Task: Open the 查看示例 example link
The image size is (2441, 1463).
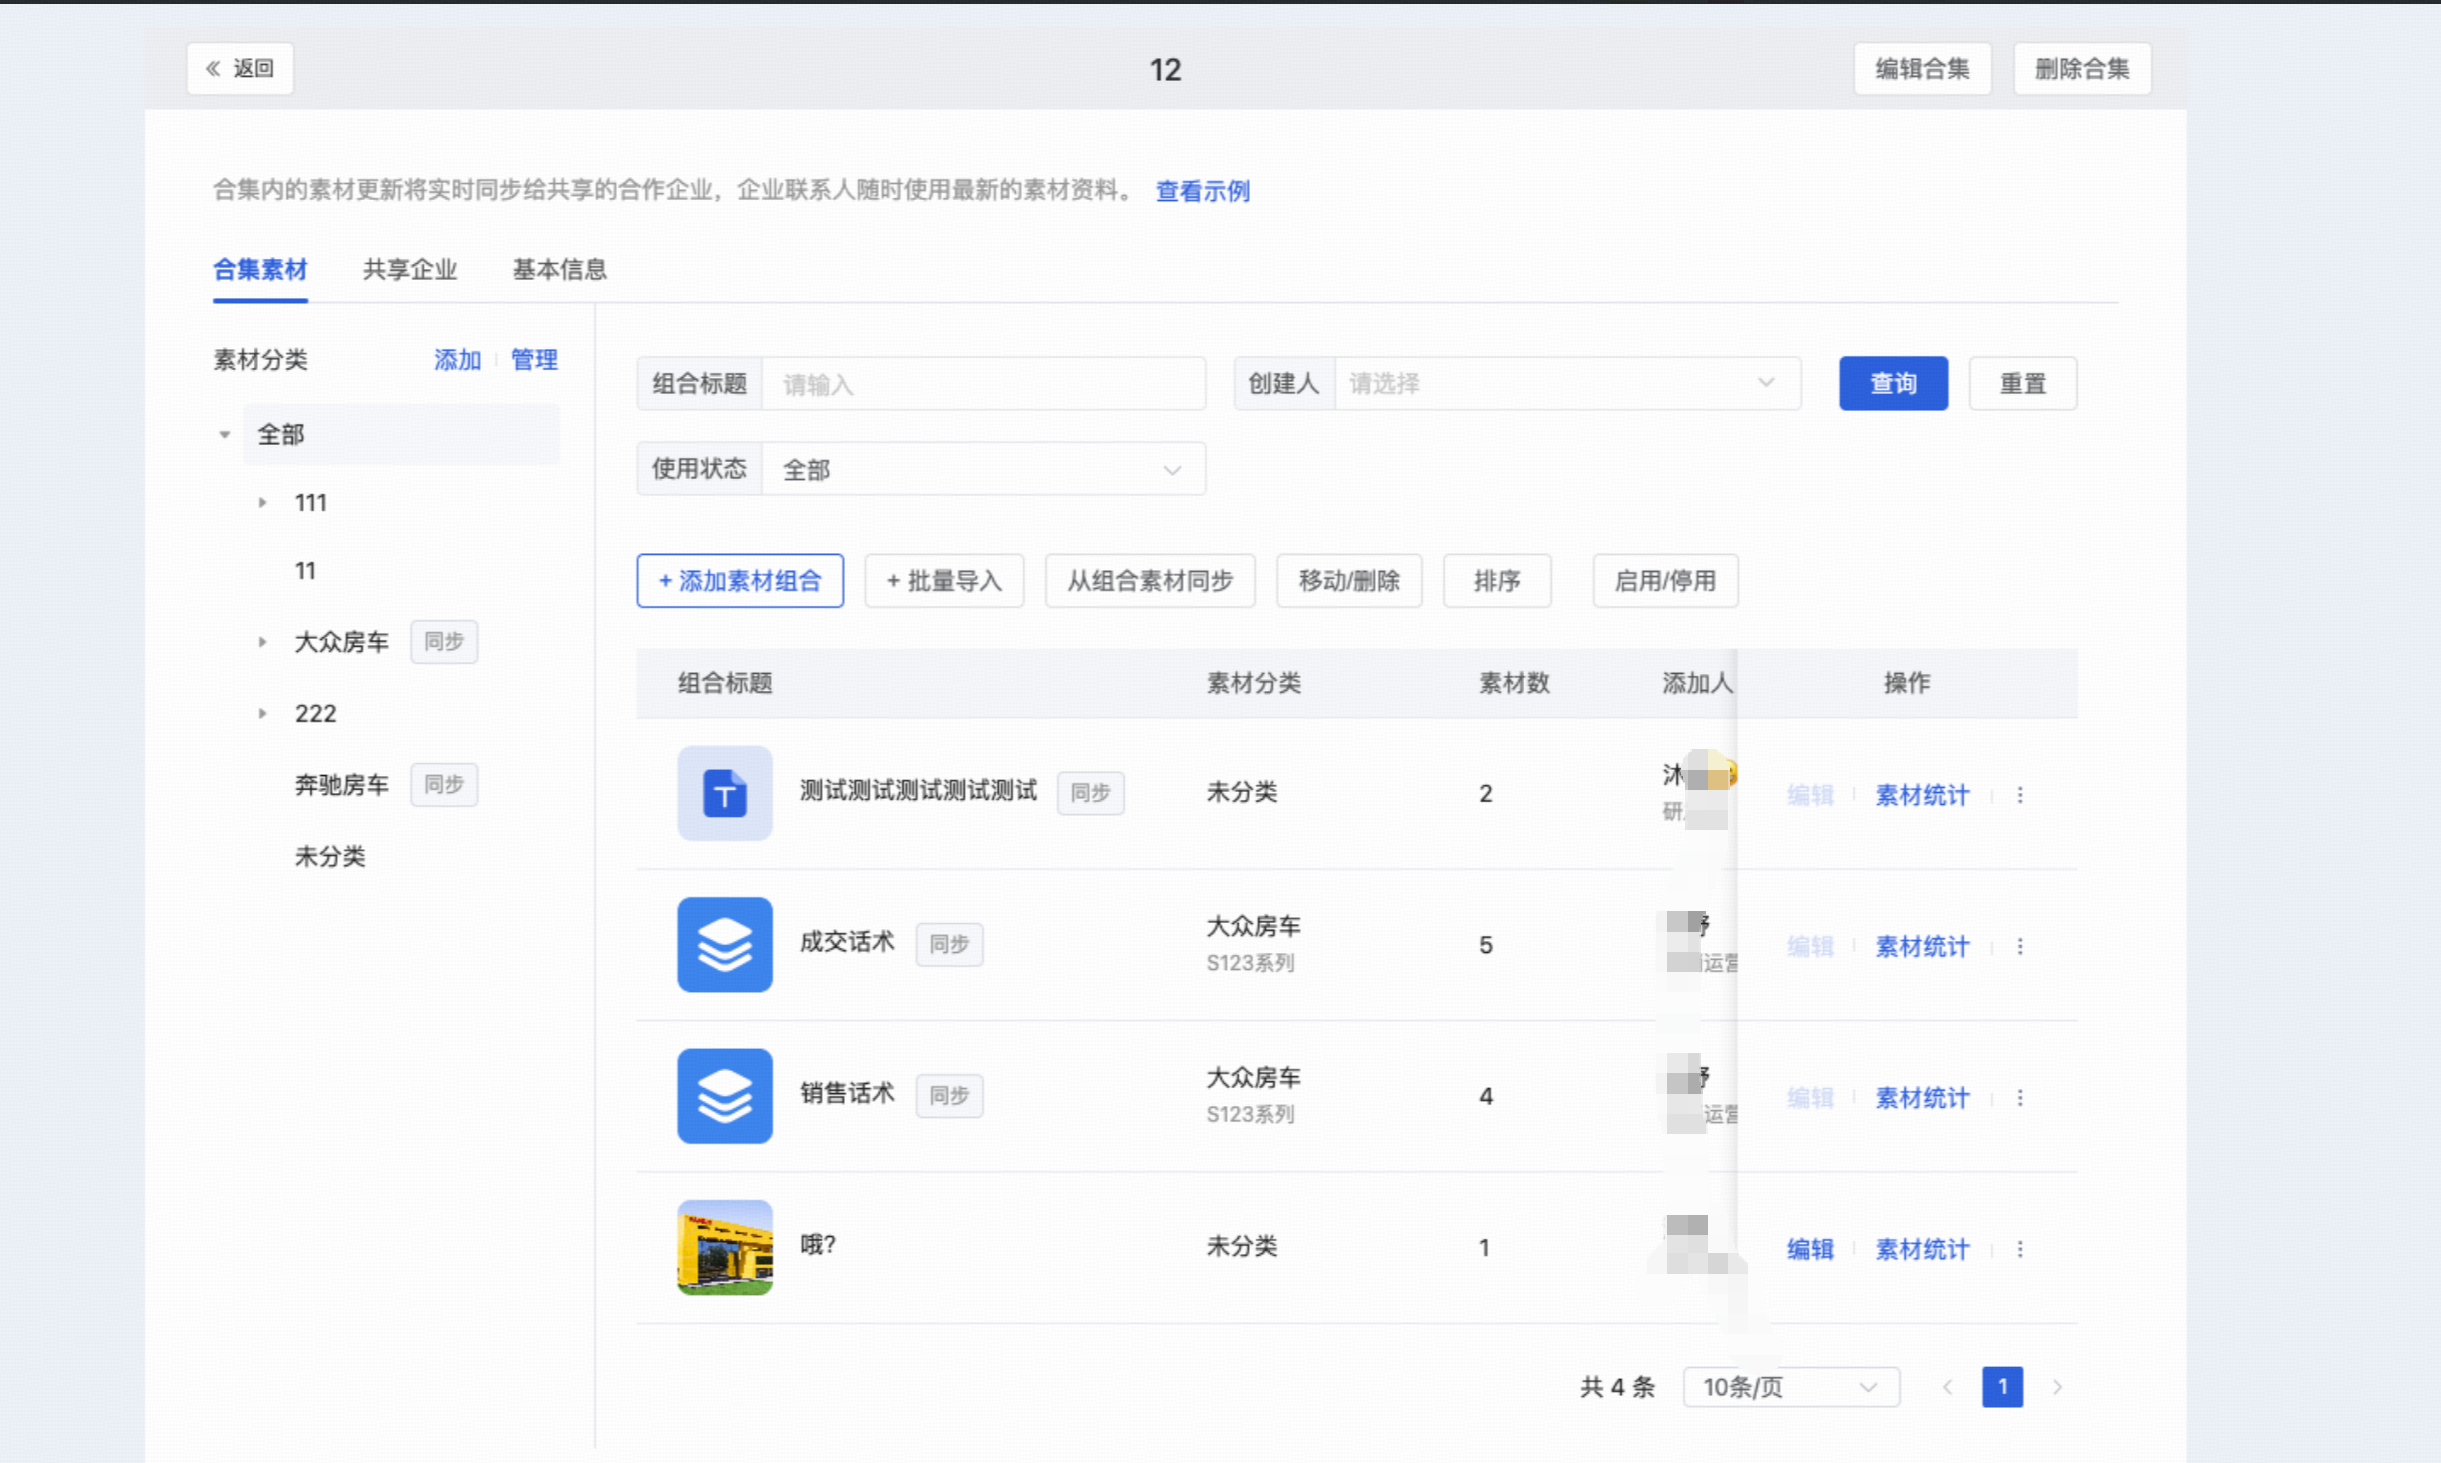Action: click(x=1203, y=191)
